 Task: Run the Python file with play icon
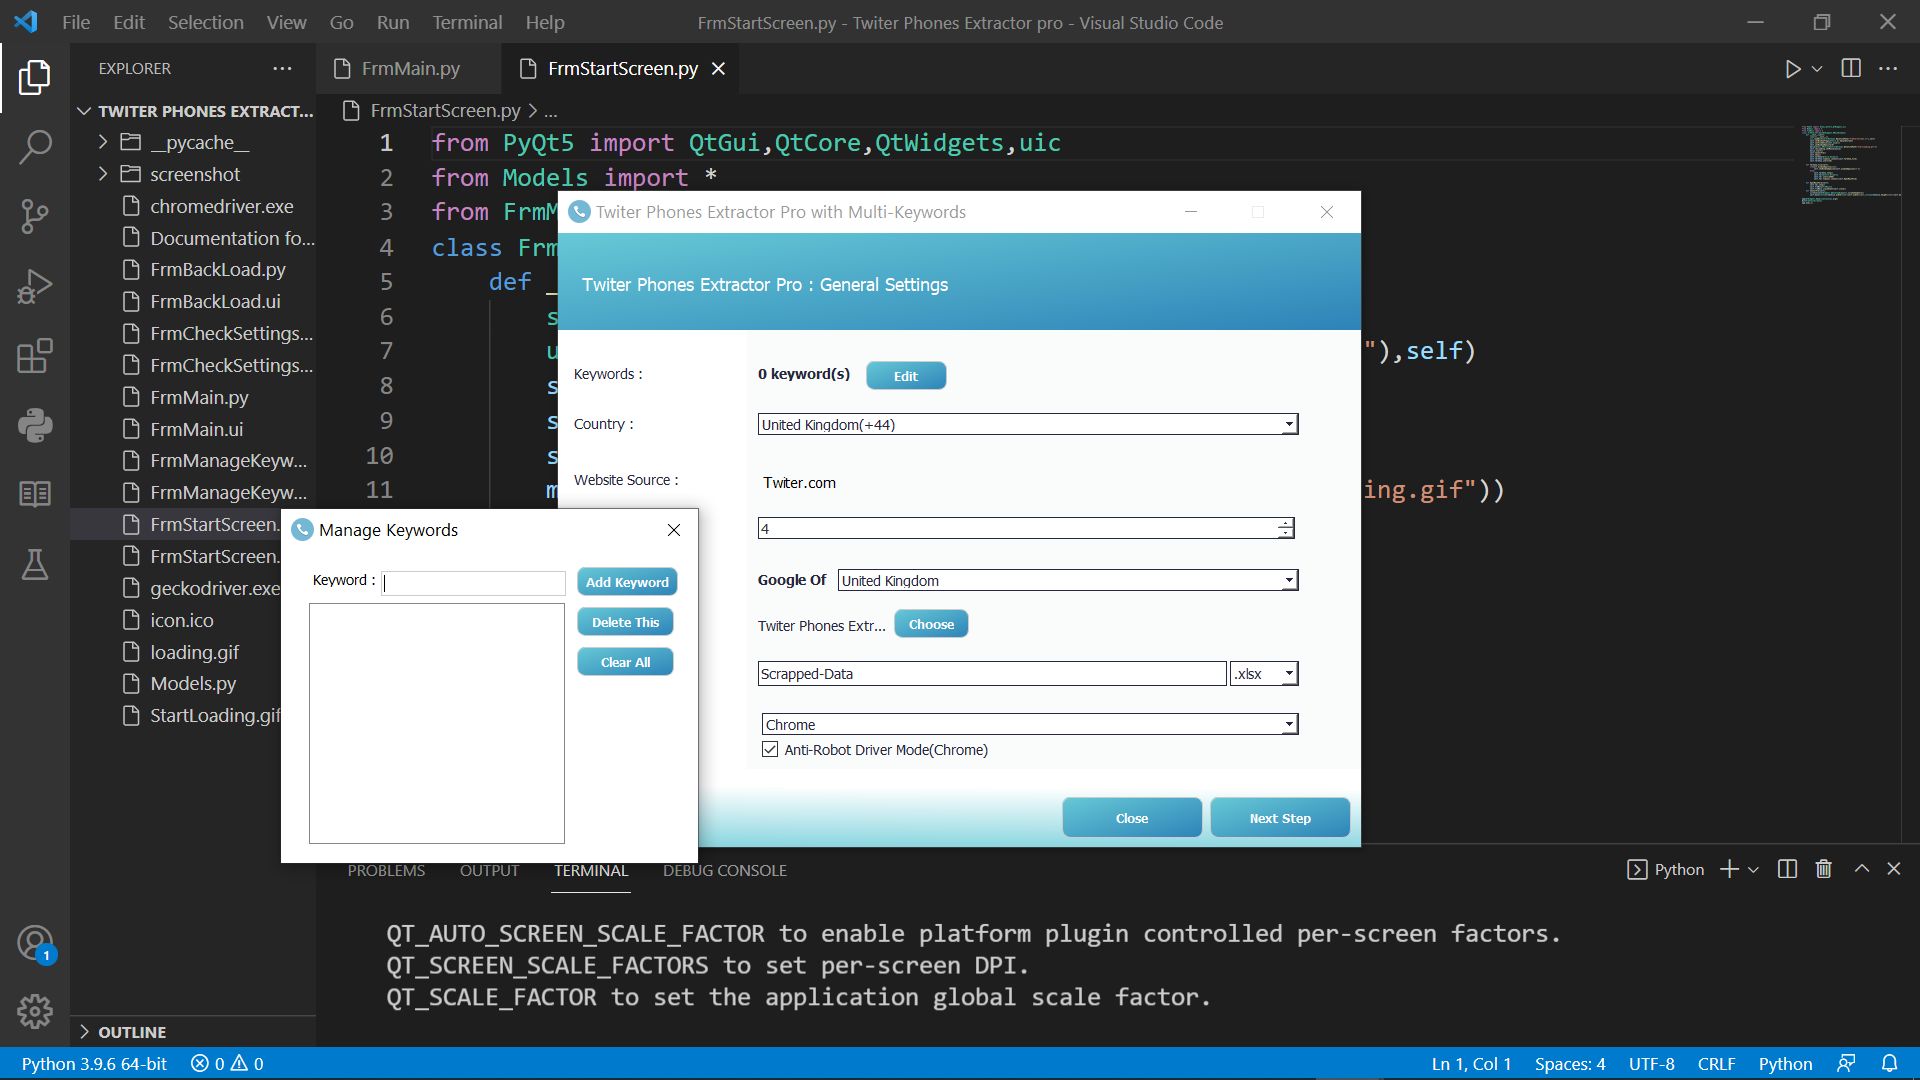coord(1792,69)
